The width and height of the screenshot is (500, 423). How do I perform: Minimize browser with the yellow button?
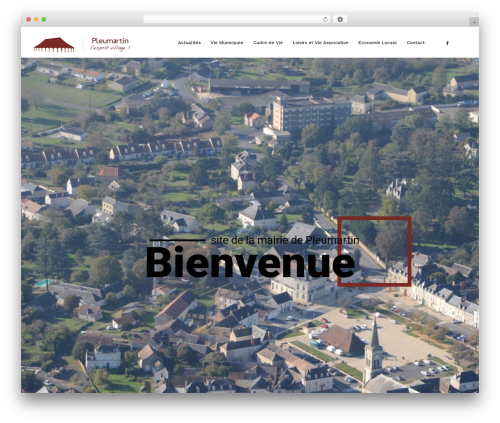[36, 19]
